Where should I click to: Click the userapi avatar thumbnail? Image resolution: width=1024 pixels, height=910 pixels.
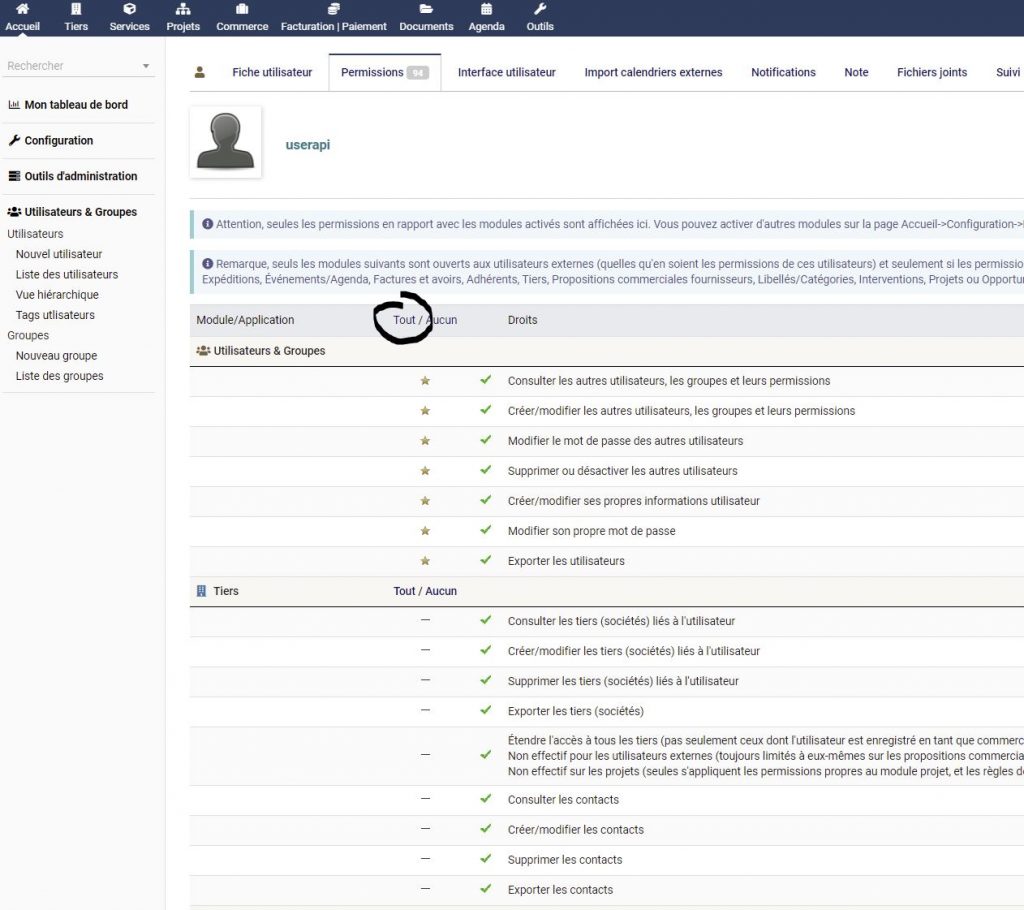(x=225, y=142)
